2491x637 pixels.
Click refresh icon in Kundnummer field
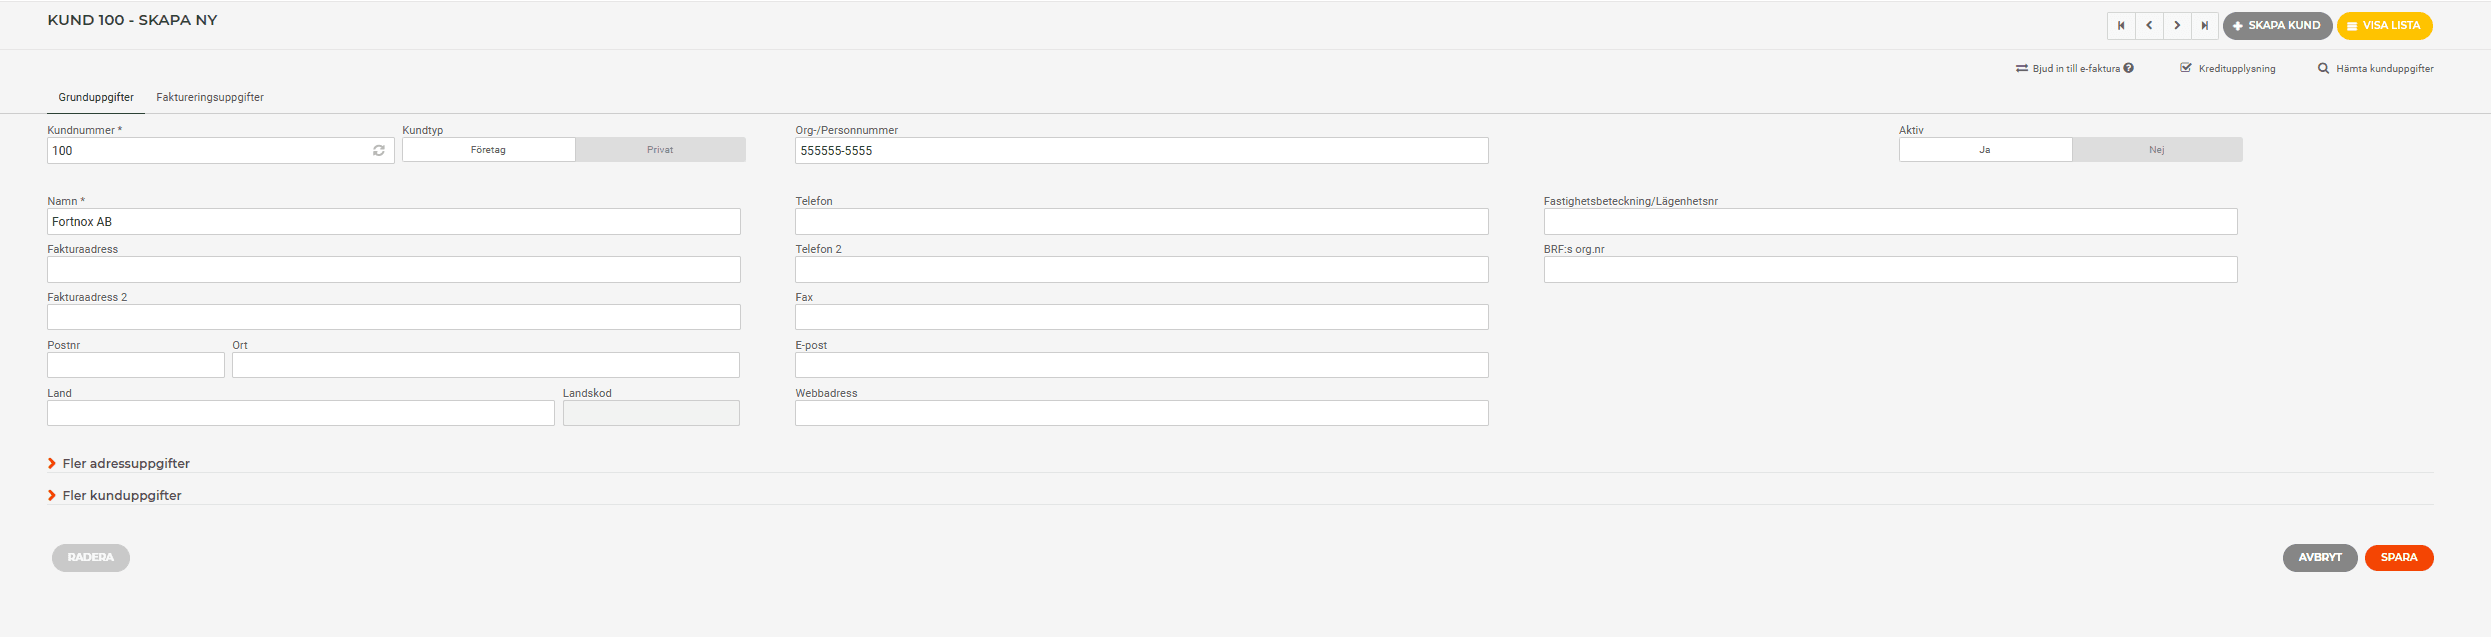point(379,151)
